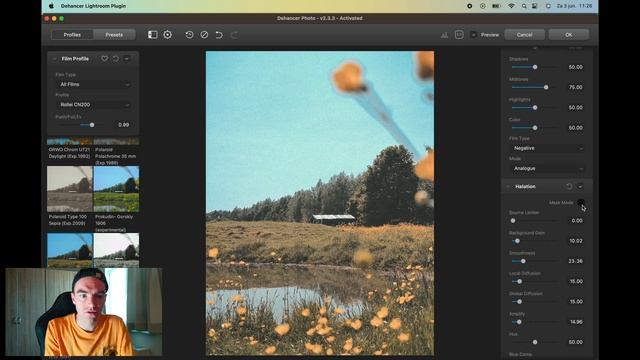This screenshot has width=640, height=360.
Task: Select the faded thumbnail below Prokudin-Gorsky
Action: 116,250
